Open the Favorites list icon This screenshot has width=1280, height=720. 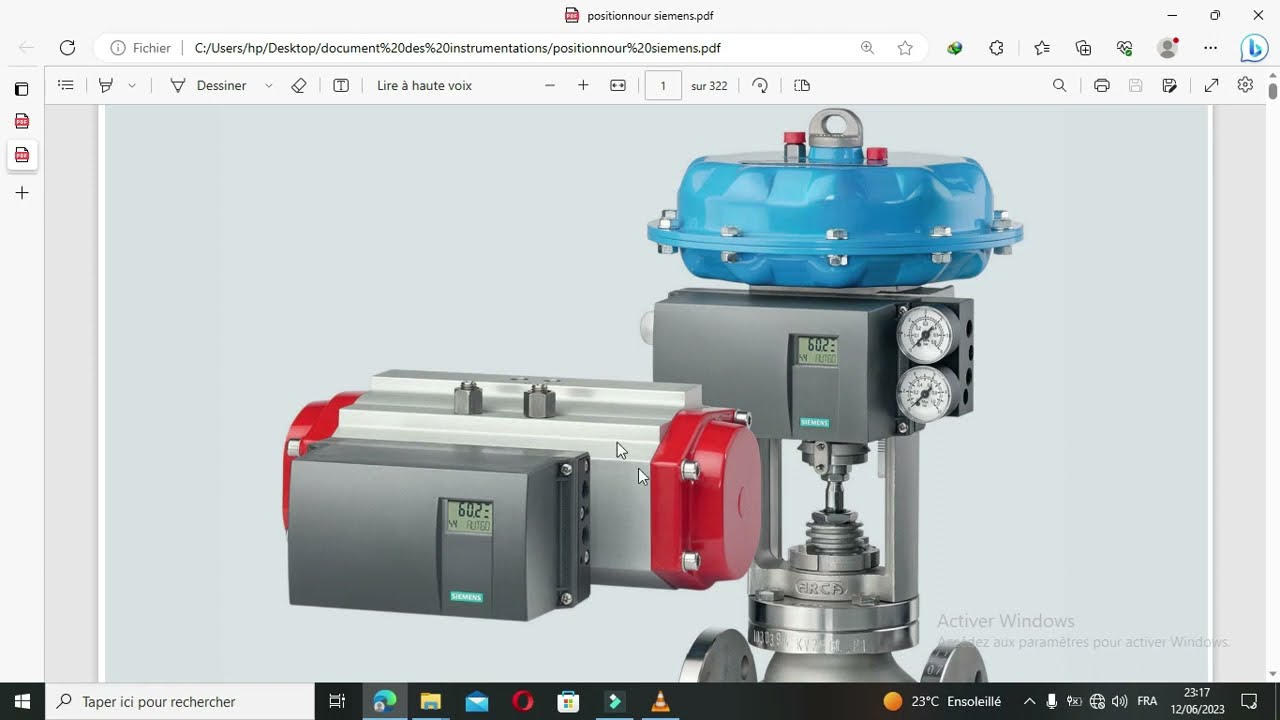pos(1042,48)
